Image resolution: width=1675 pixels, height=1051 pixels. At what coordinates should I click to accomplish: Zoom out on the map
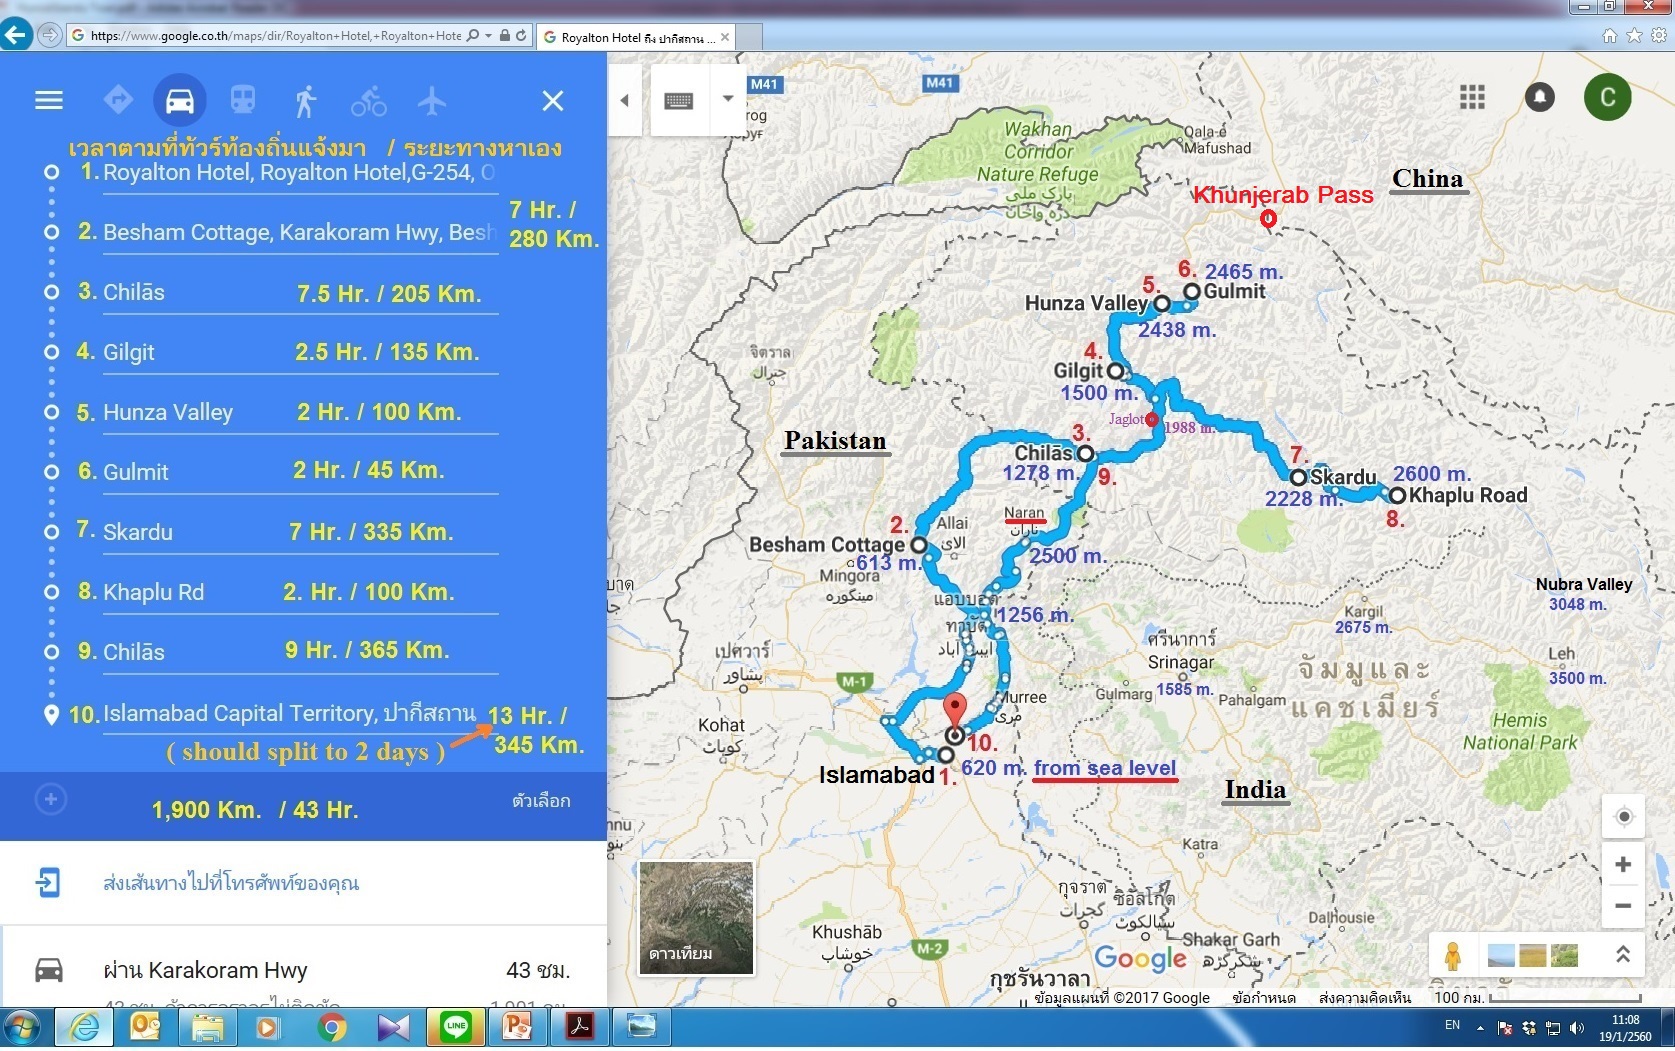pos(1623,906)
